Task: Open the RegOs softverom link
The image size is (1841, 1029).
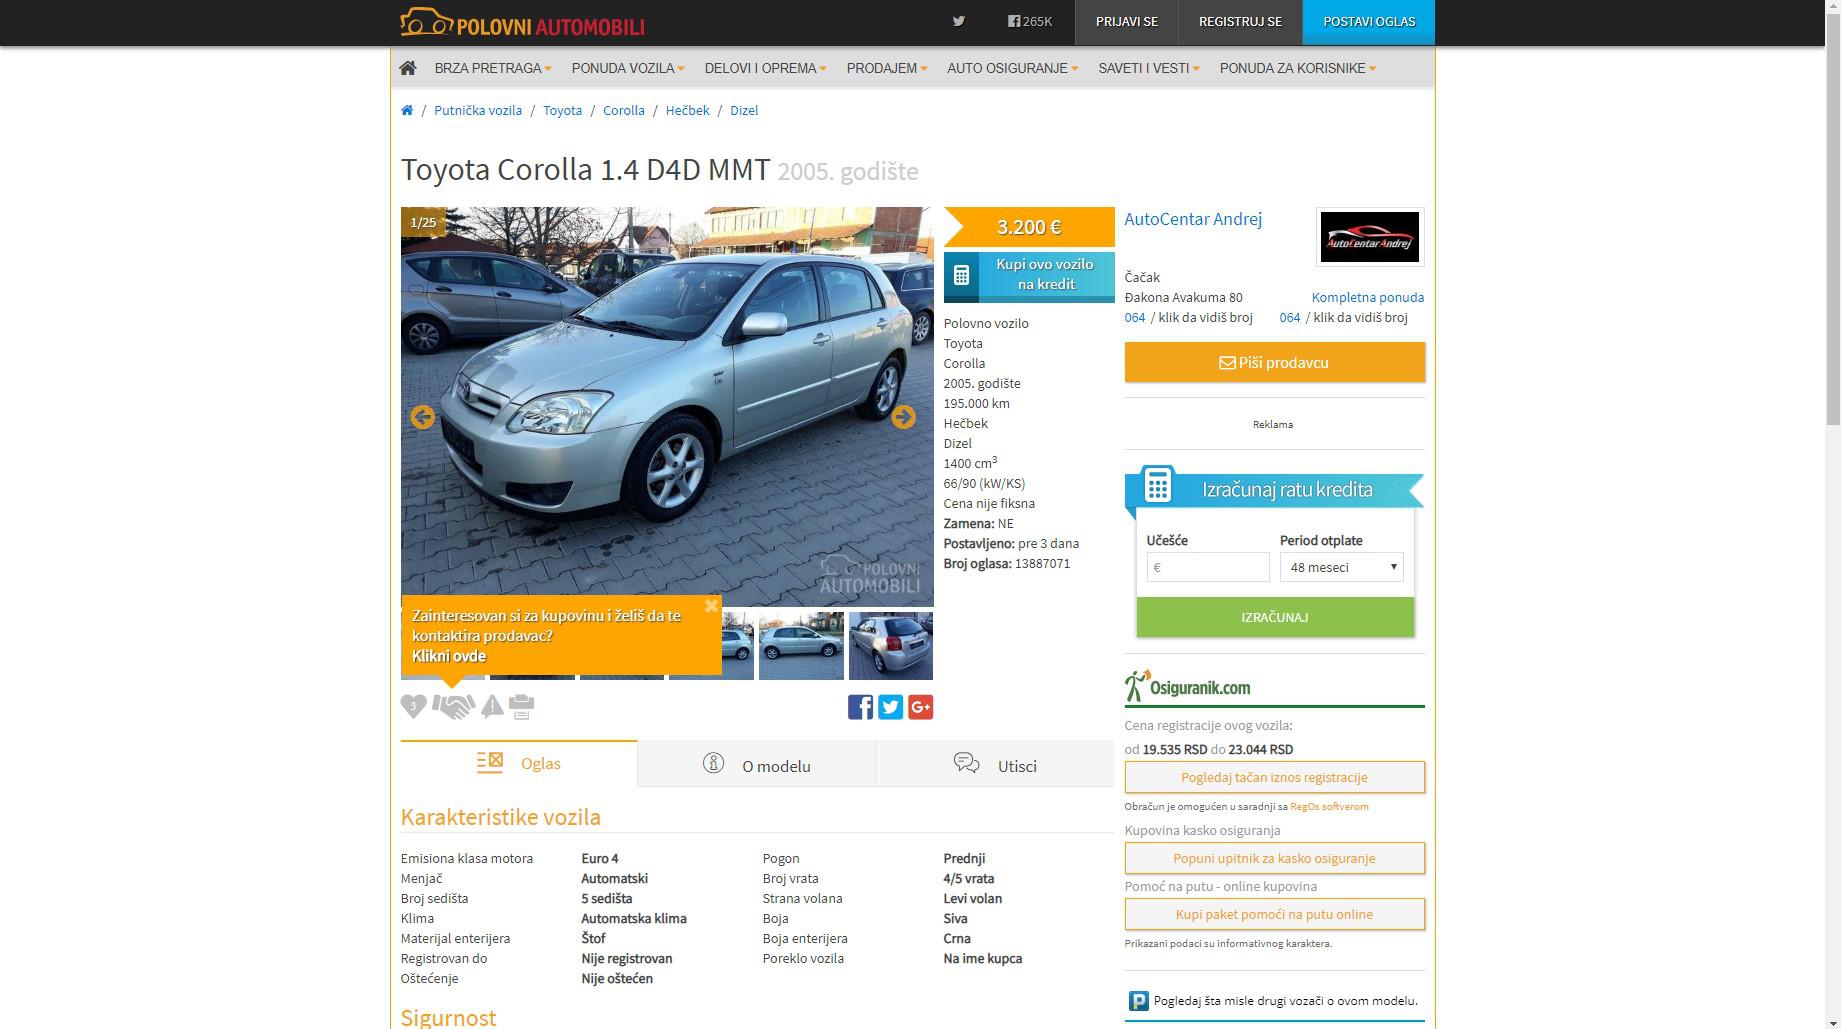Action: pyautogui.click(x=1329, y=806)
